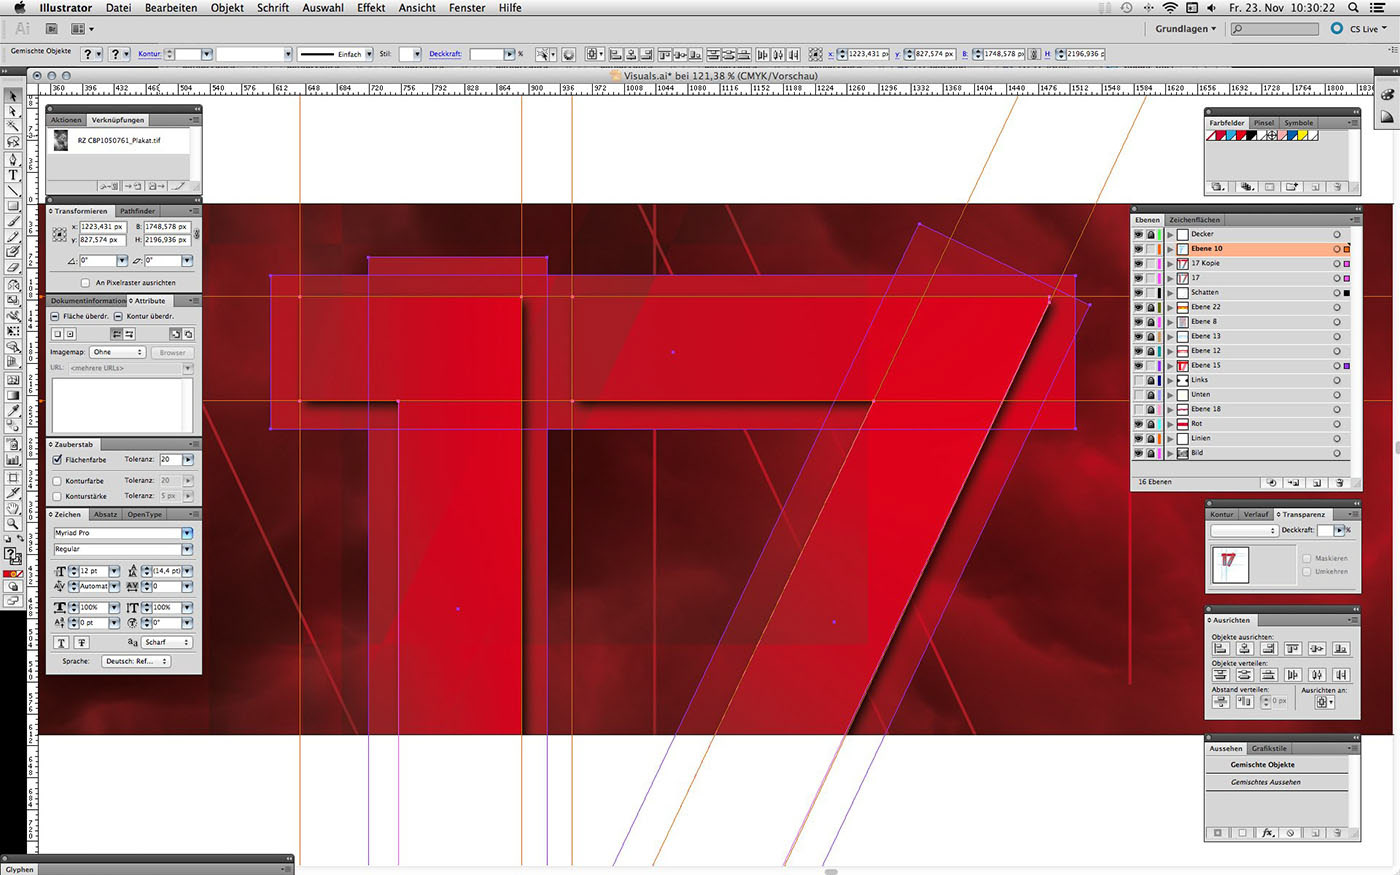This screenshot has width=1400, height=875.
Task: Enable the Konturfarbe checkbox
Action: pyautogui.click(x=57, y=481)
